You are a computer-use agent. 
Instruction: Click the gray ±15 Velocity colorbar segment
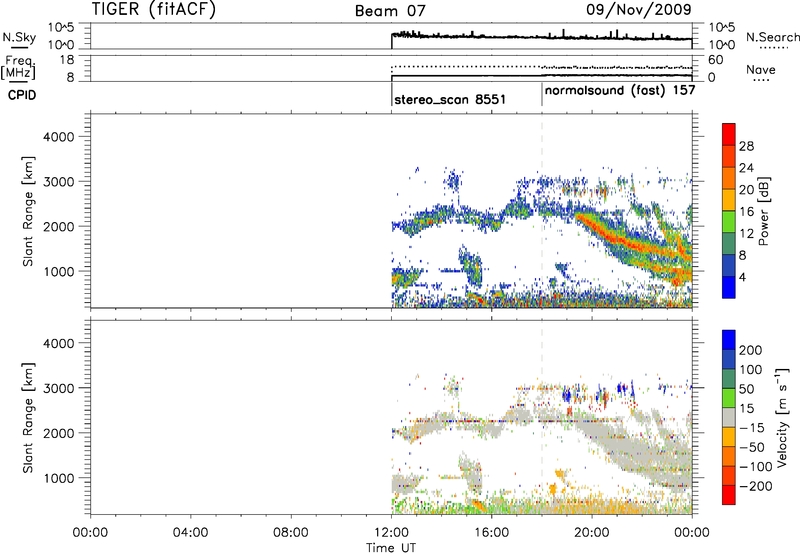(729, 418)
